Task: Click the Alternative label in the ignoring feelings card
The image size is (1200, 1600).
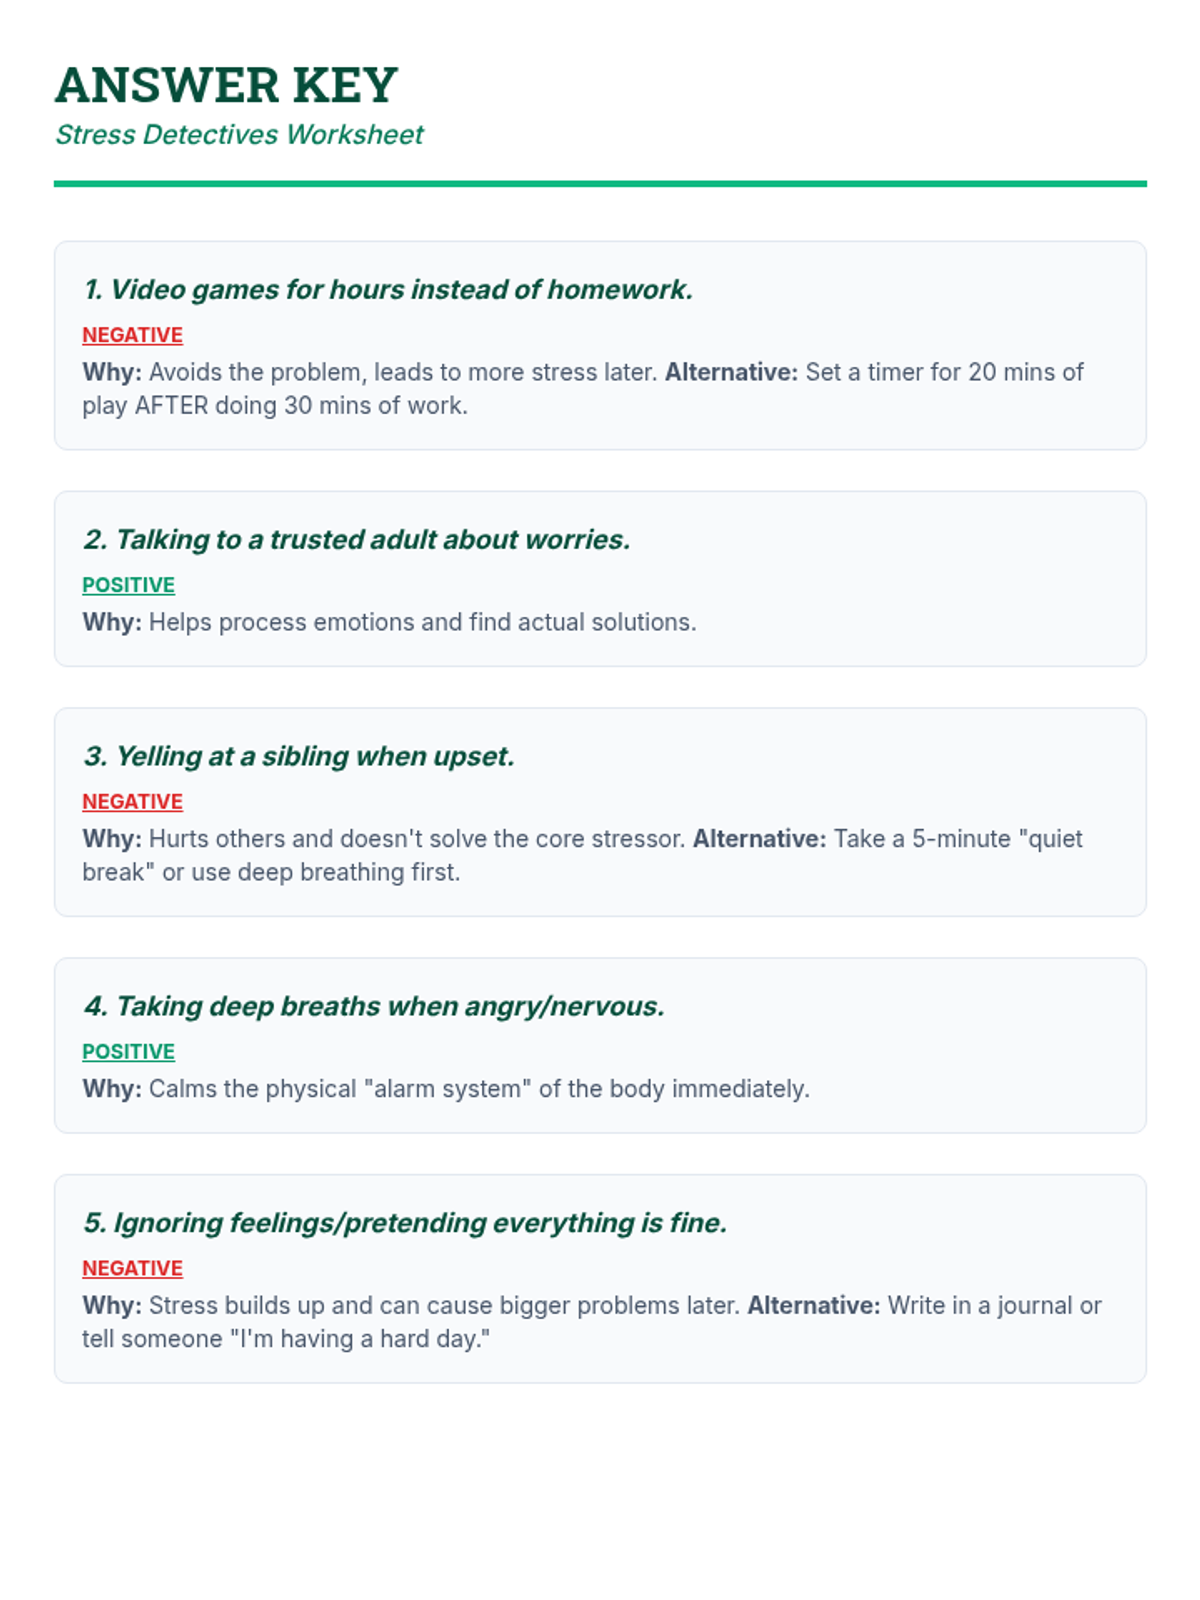Action: pyautogui.click(x=813, y=1306)
